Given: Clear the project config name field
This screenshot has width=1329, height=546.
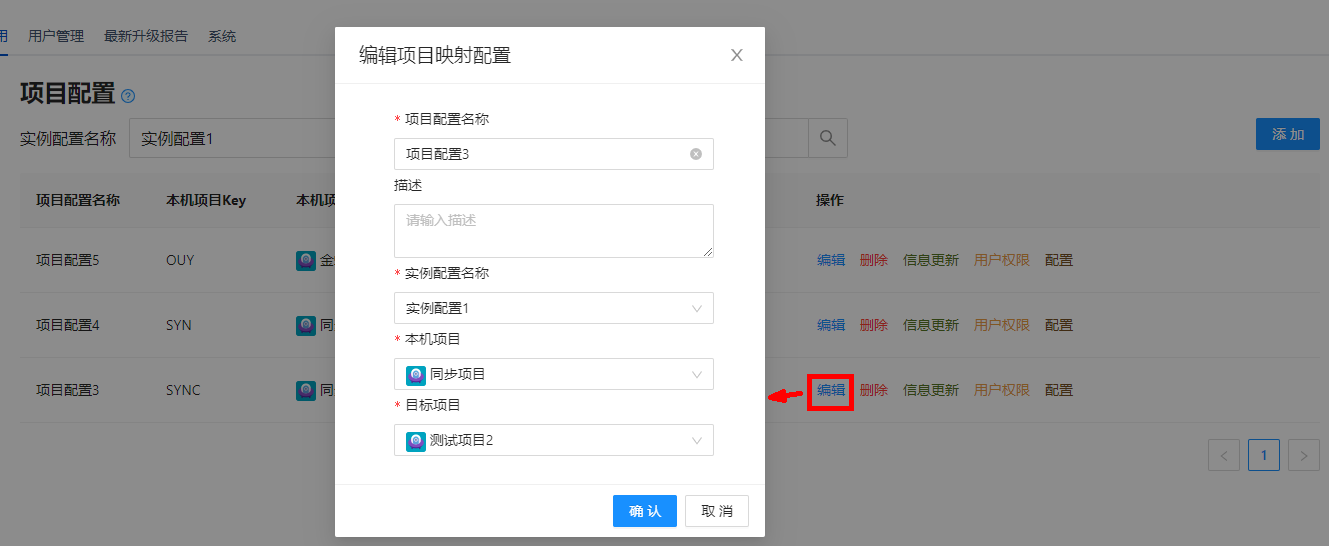Looking at the screenshot, I should click(x=696, y=154).
